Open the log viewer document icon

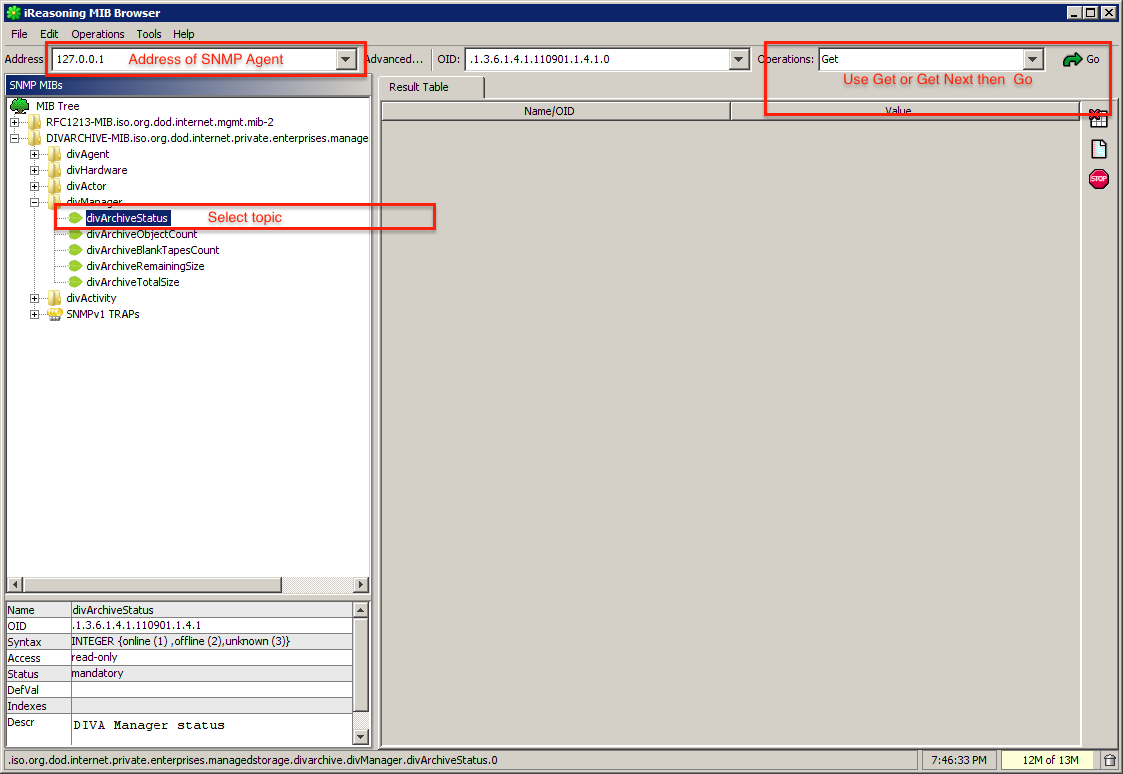(1098, 148)
